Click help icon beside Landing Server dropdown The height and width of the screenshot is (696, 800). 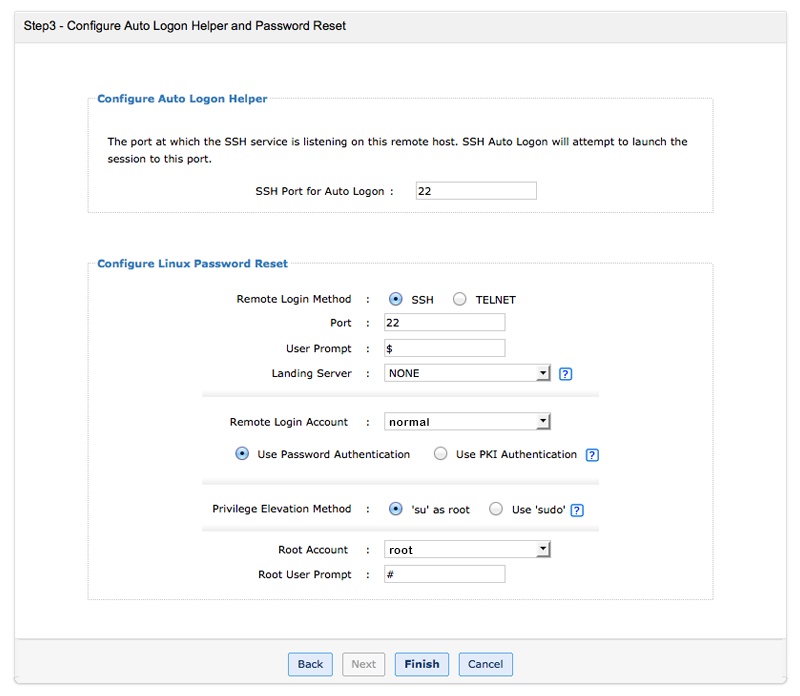(565, 374)
